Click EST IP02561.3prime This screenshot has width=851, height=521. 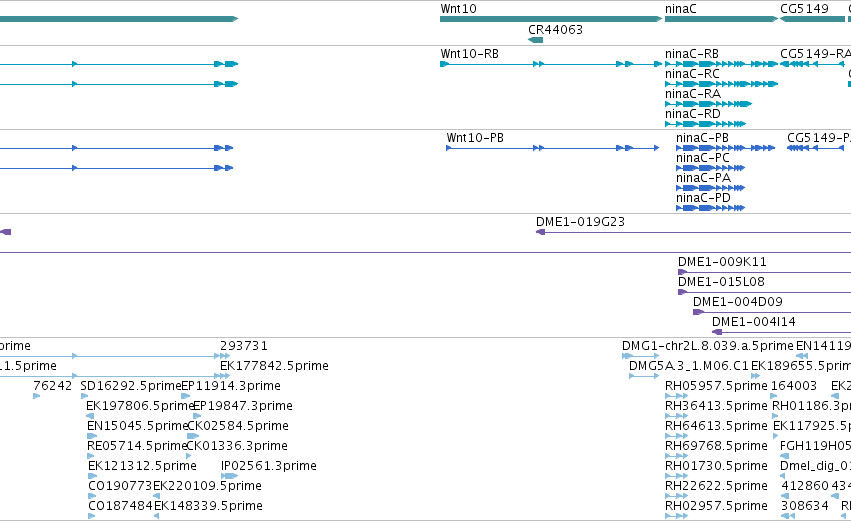coord(269,467)
